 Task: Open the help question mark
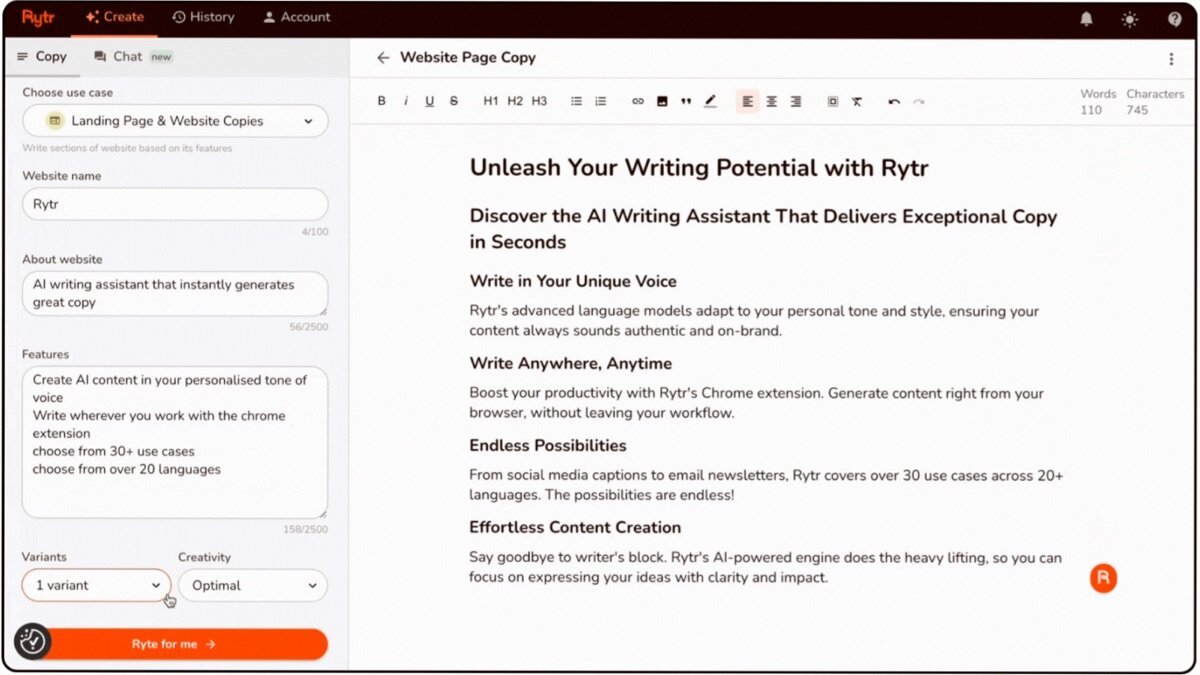click(1175, 18)
